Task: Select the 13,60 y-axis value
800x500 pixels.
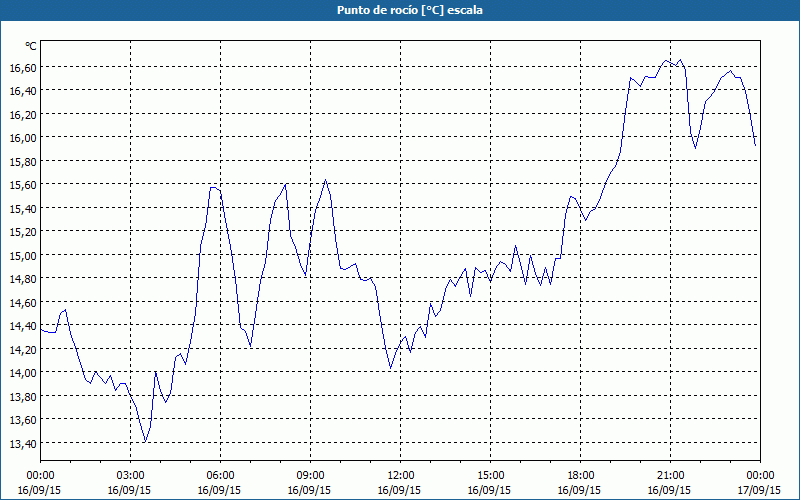Action: click(23, 421)
